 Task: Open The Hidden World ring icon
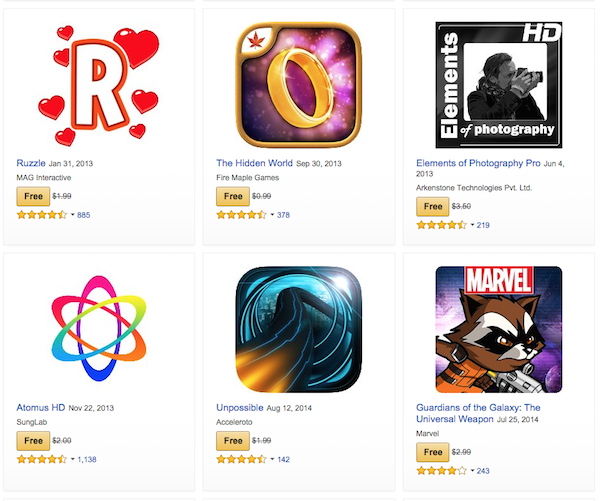click(298, 85)
